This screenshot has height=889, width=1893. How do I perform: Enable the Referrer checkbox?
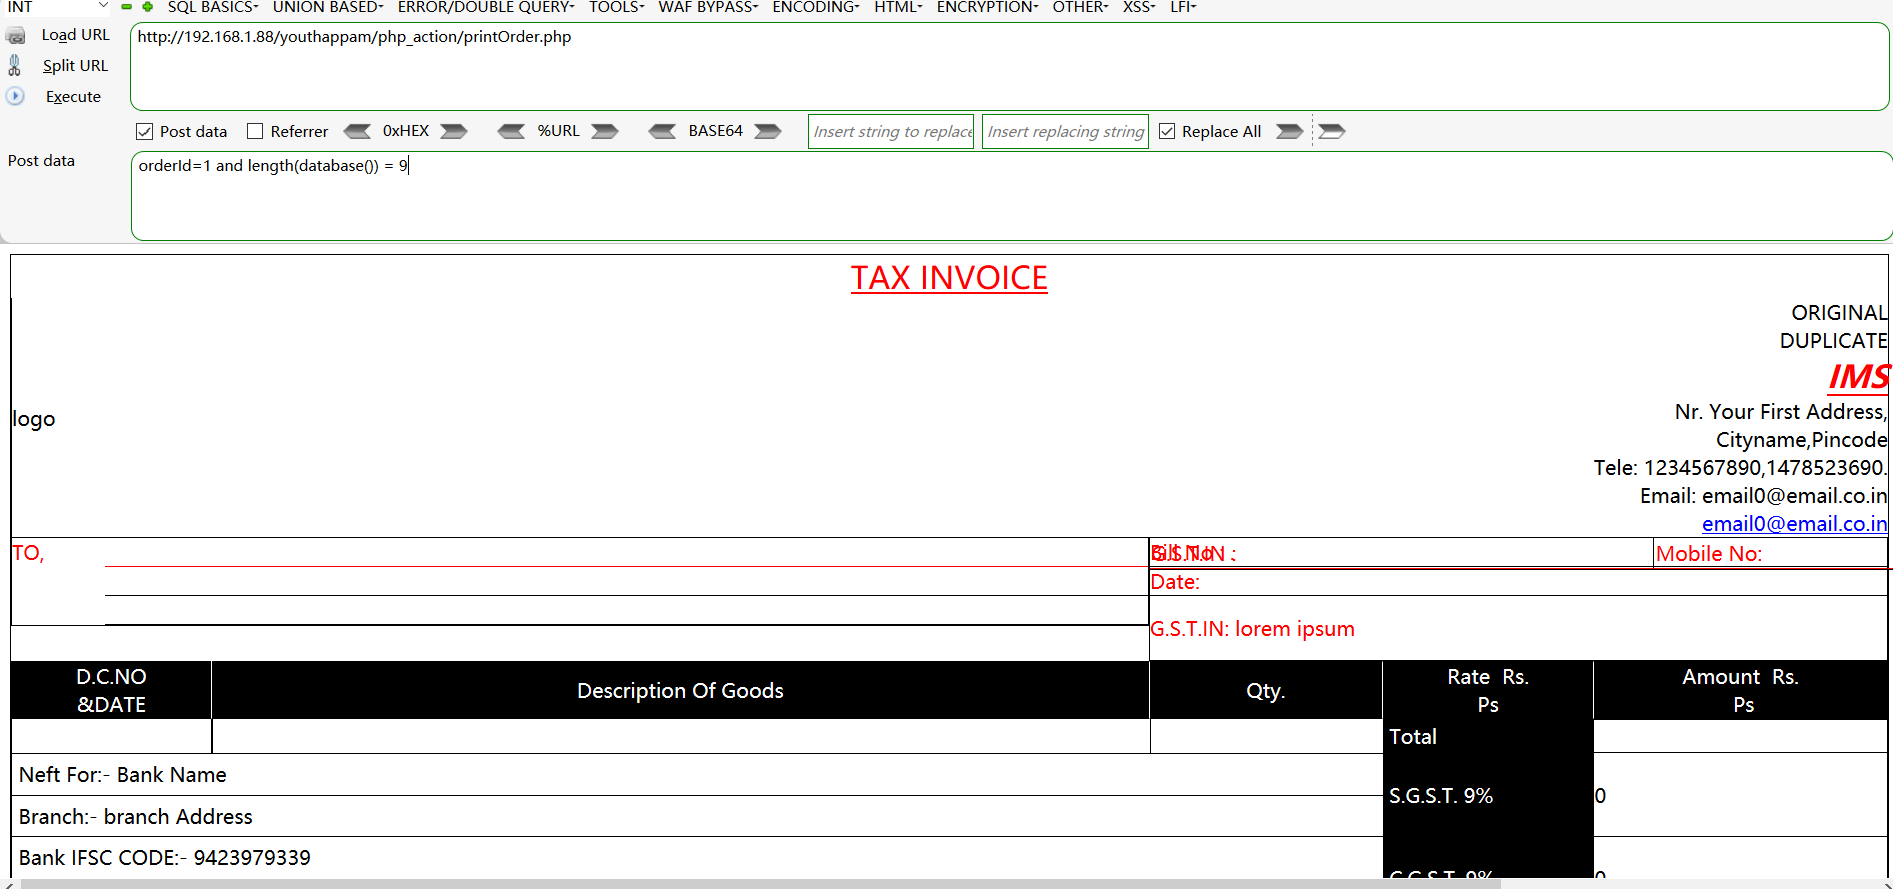click(255, 131)
